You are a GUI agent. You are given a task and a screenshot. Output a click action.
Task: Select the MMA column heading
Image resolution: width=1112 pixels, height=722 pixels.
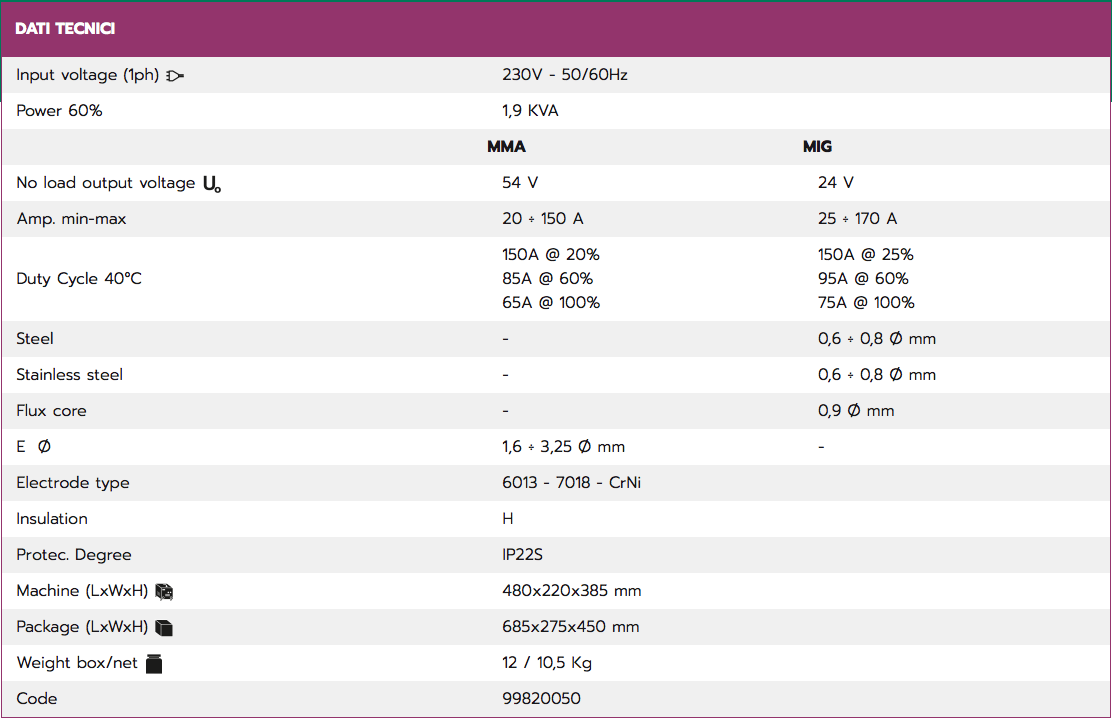point(506,147)
